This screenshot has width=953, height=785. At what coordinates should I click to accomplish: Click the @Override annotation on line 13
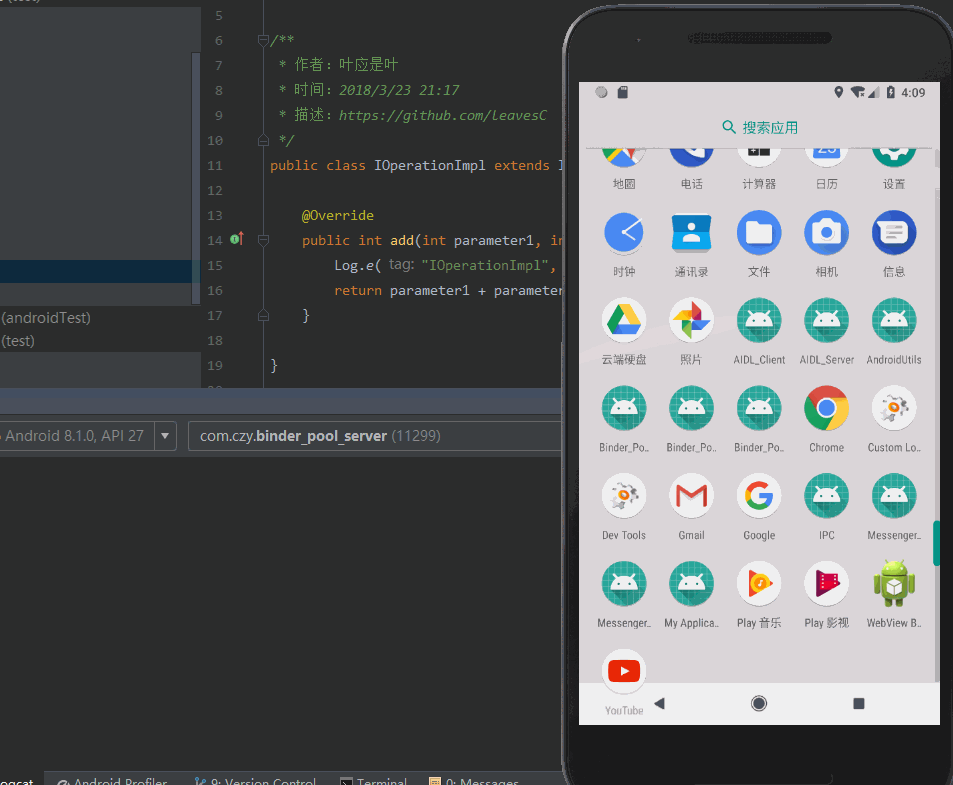338,216
